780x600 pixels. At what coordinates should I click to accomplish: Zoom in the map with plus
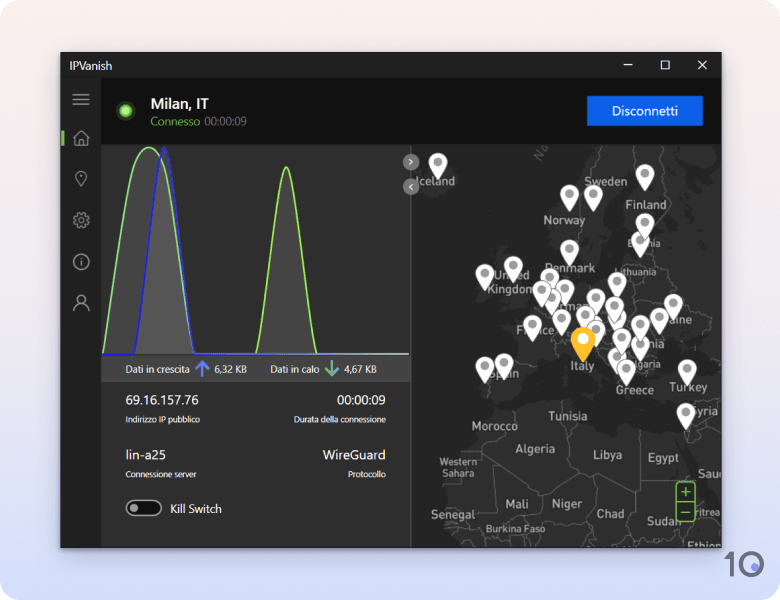coord(685,492)
